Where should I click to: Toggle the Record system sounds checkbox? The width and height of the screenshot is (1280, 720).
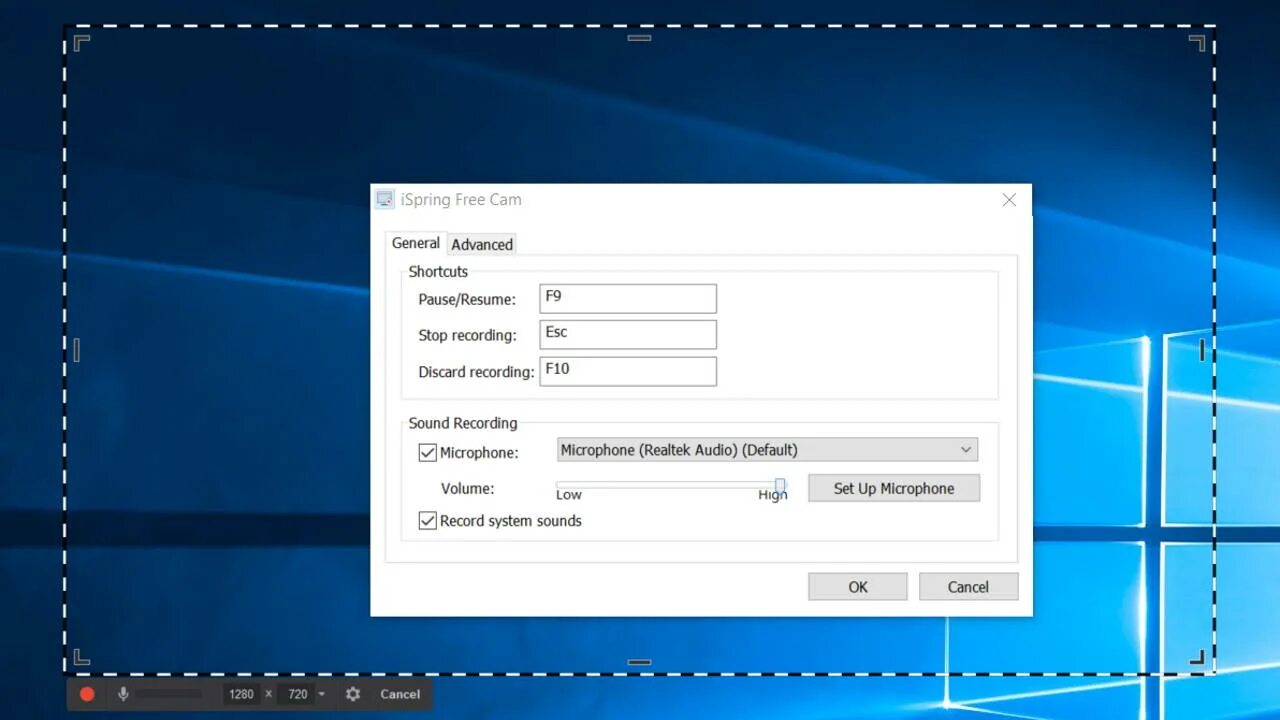pos(428,521)
